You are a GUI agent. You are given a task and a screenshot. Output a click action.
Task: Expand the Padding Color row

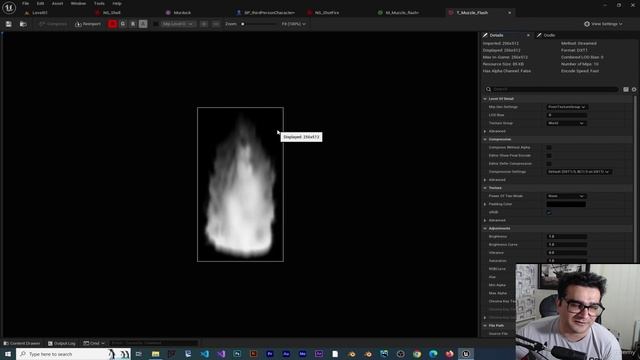(485, 204)
